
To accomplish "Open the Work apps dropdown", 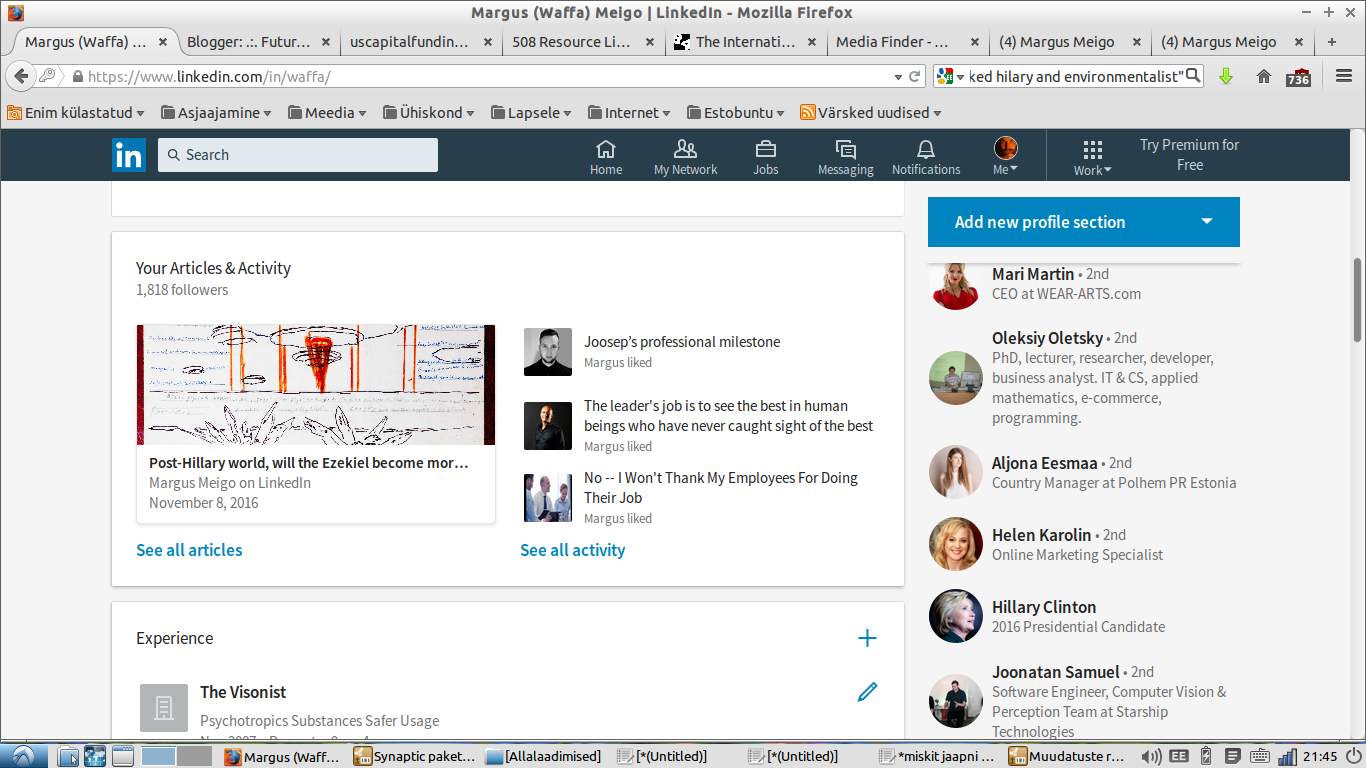I will click(1092, 157).
